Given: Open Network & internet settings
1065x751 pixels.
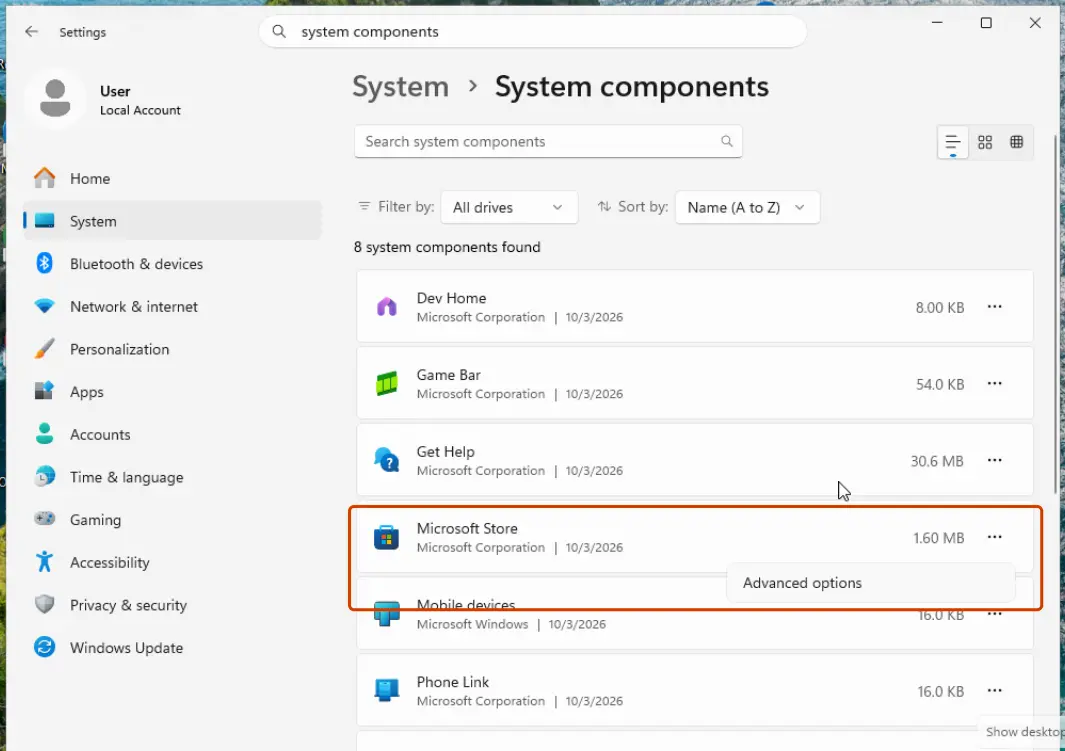Looking at the screenshot, I should tap(173, 306).
